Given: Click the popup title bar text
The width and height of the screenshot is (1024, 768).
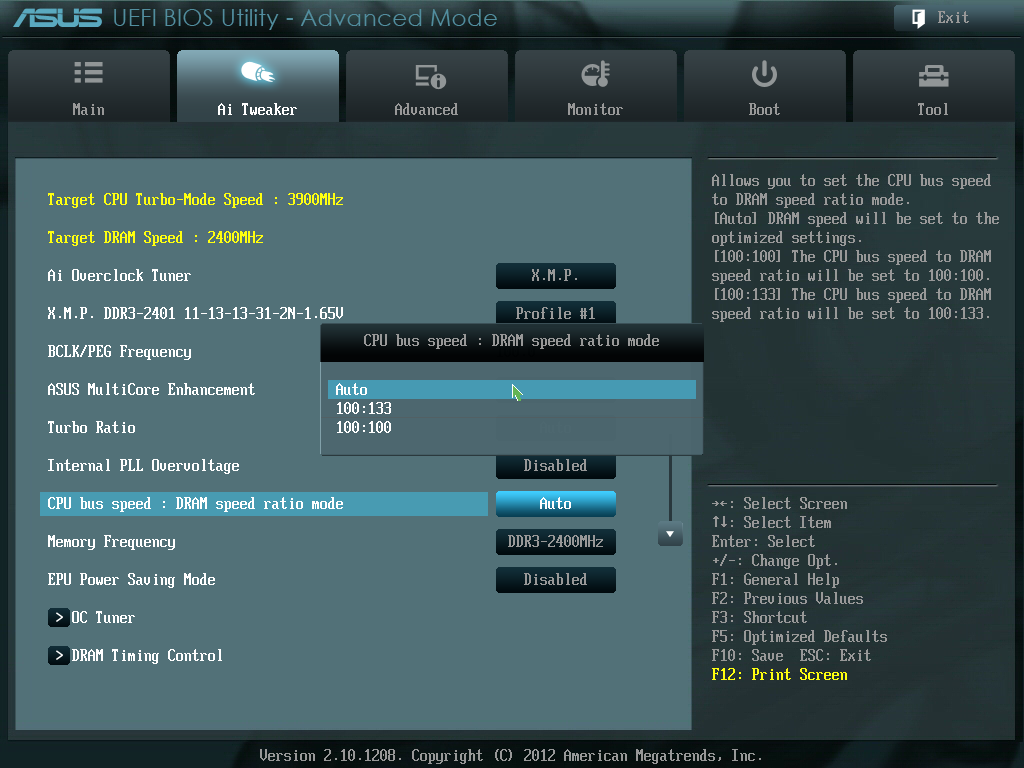Looking at the screenshot, I should click(x=511, y=341).
